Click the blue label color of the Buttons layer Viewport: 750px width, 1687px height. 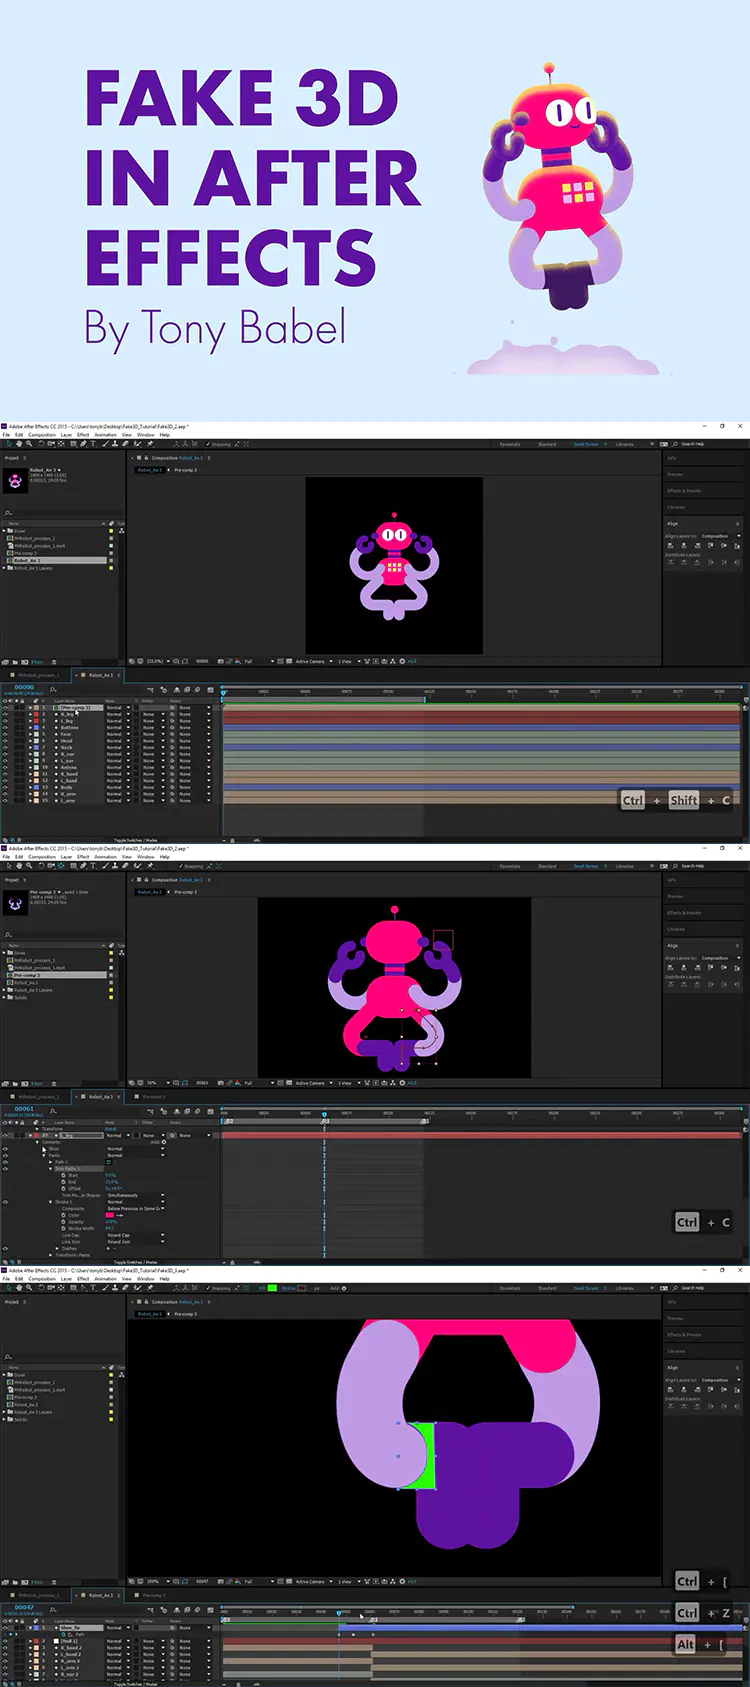[36, 727]
